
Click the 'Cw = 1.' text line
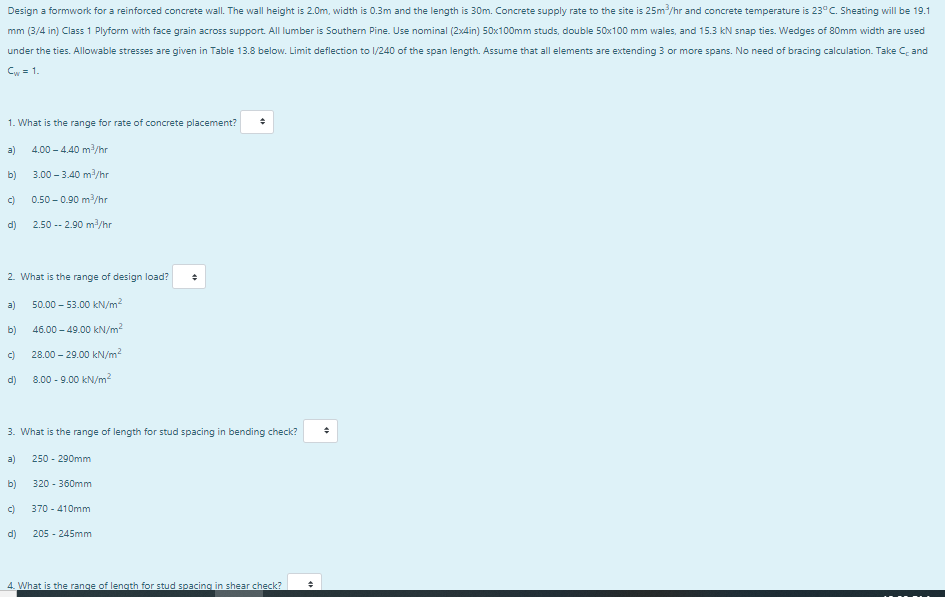pos(24,71)
